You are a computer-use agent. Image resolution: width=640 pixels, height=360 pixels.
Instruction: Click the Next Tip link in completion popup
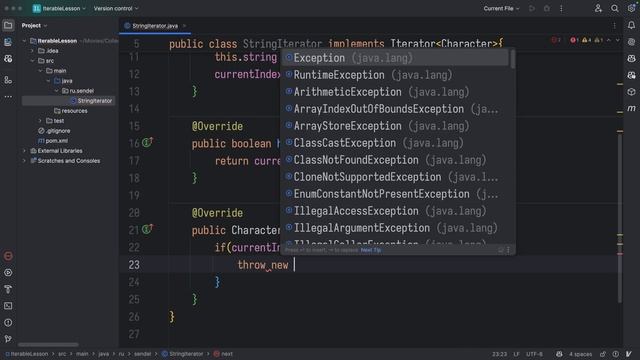[x=371, y=250]
